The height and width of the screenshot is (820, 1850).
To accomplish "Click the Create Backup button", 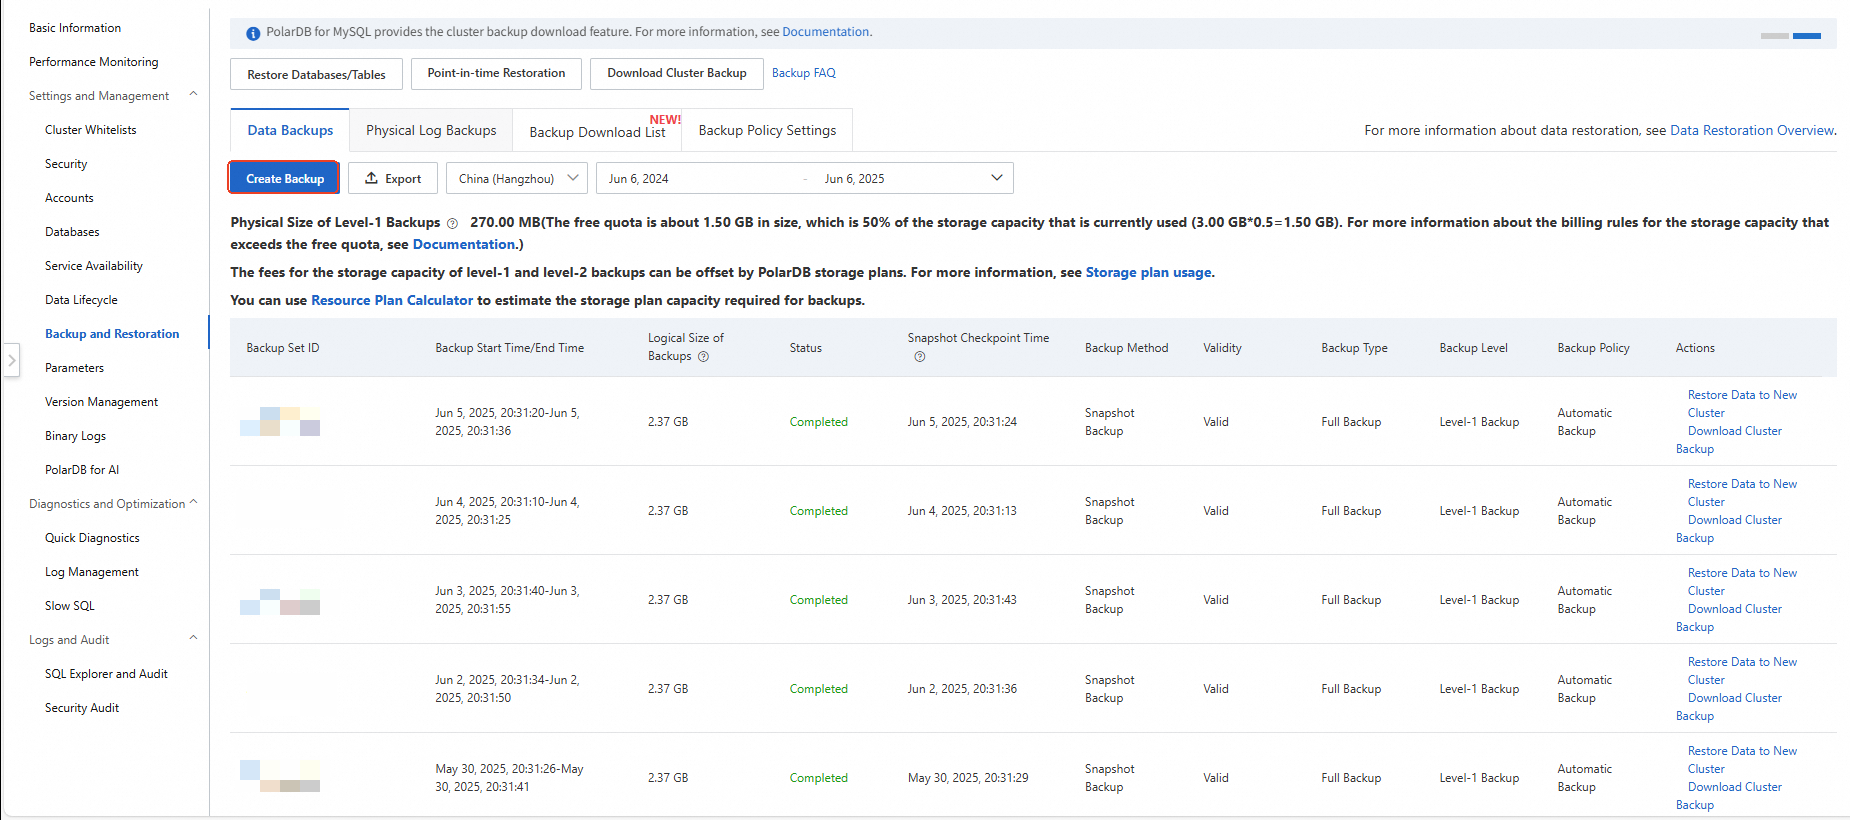I will 285,178.
